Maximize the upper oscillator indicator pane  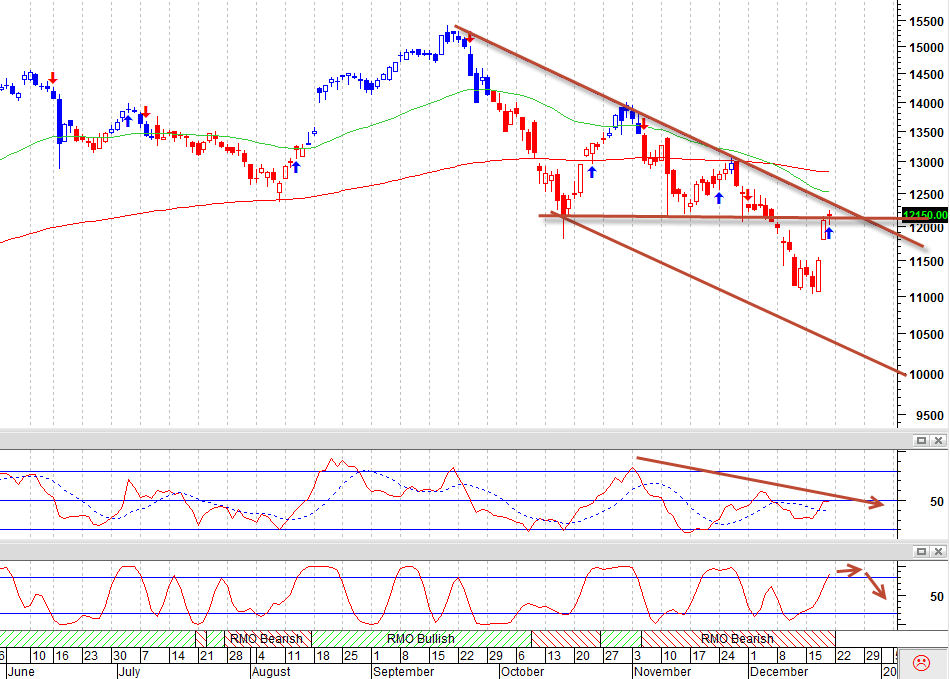(921, 440)
